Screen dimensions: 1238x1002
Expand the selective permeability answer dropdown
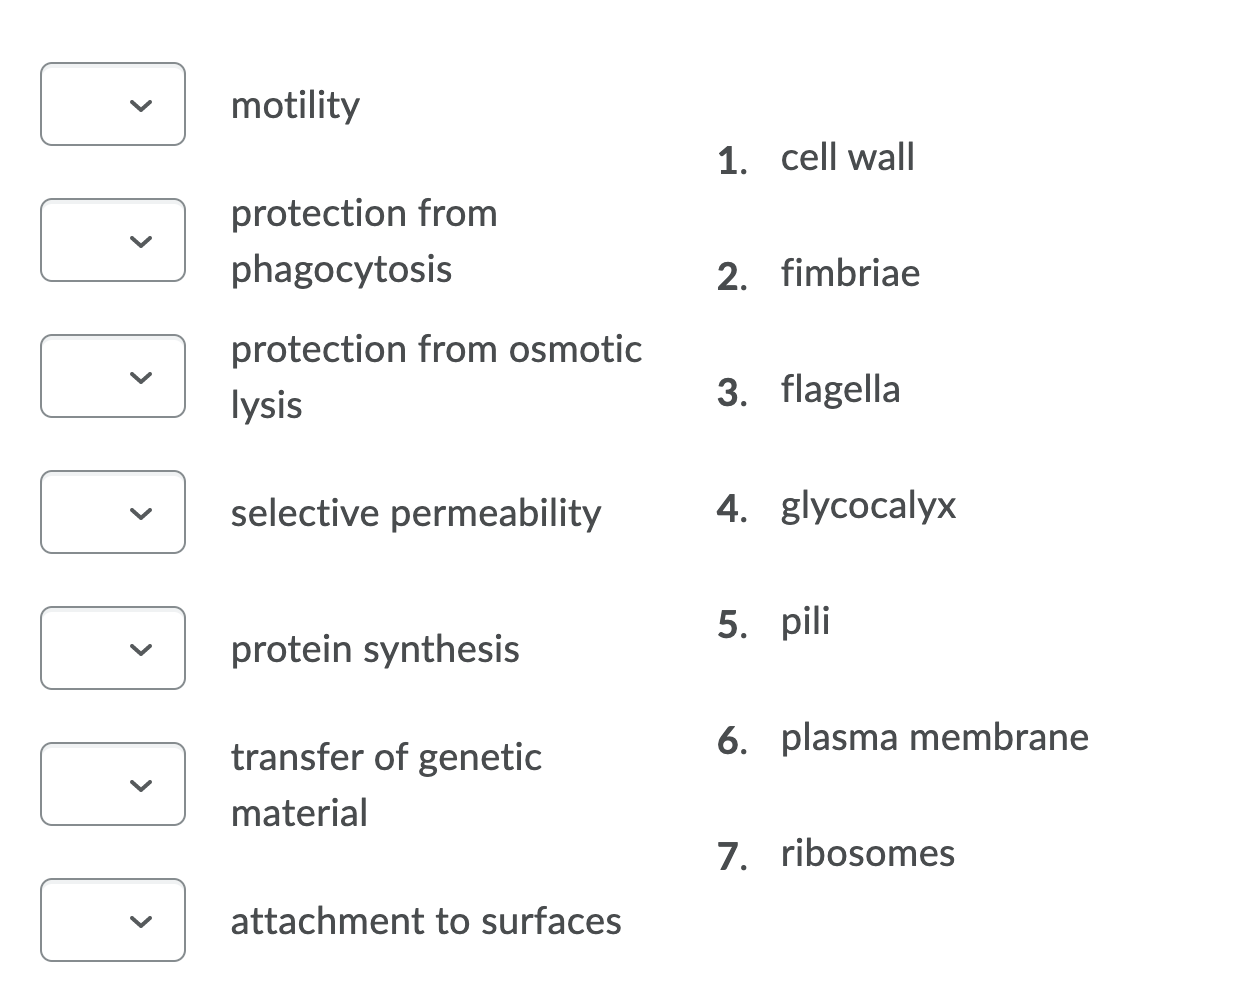(113, 512)
